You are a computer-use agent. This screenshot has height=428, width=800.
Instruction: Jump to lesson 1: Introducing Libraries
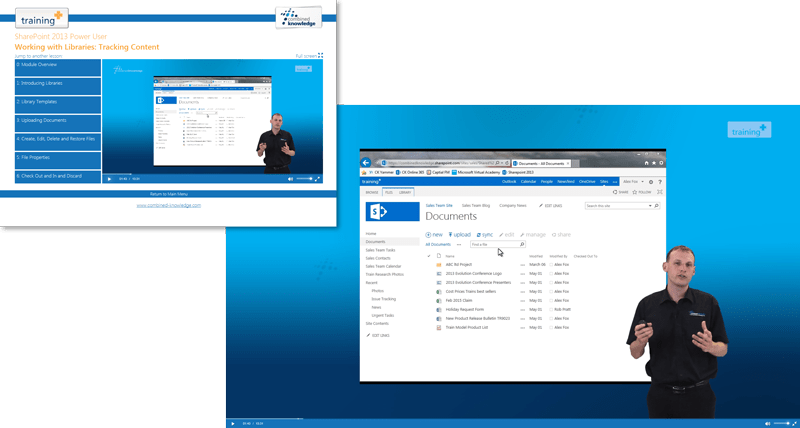(58, 86)
